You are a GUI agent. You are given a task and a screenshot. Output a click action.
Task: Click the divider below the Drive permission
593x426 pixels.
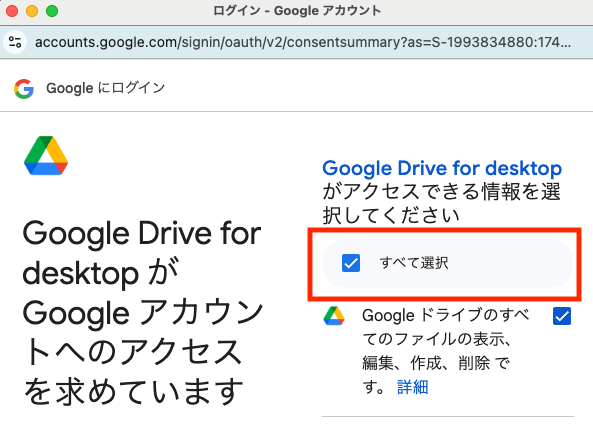point(448,417)
